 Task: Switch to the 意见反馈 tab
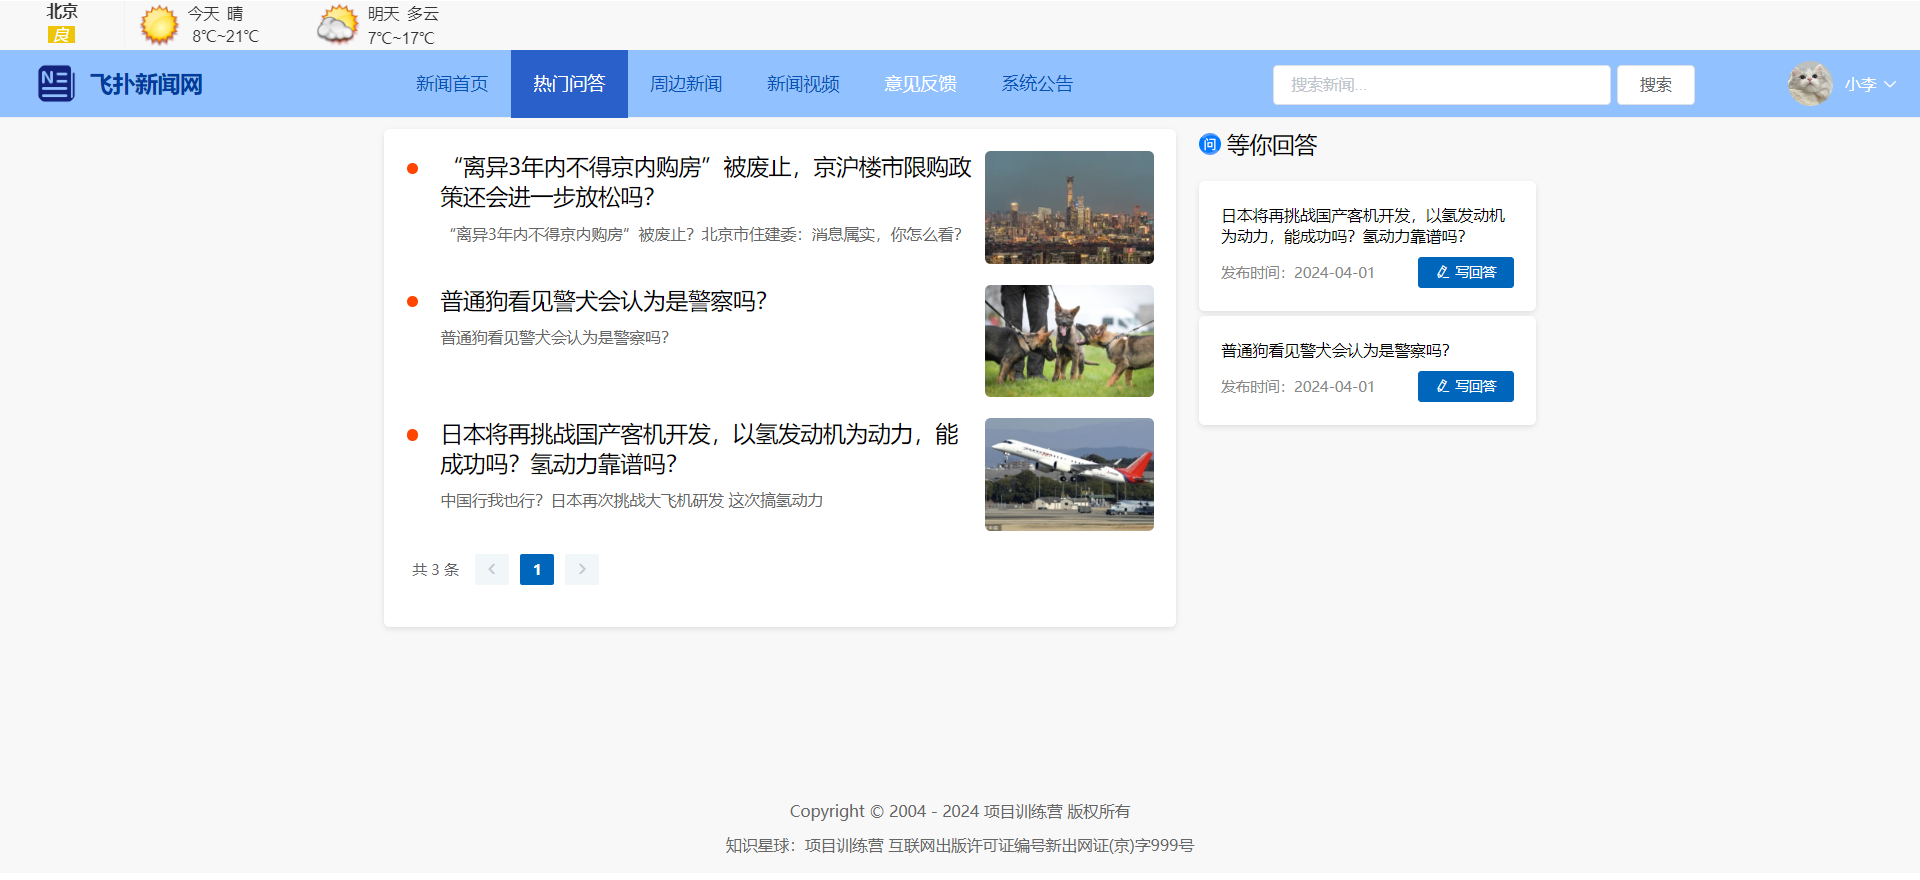[920, 84]
